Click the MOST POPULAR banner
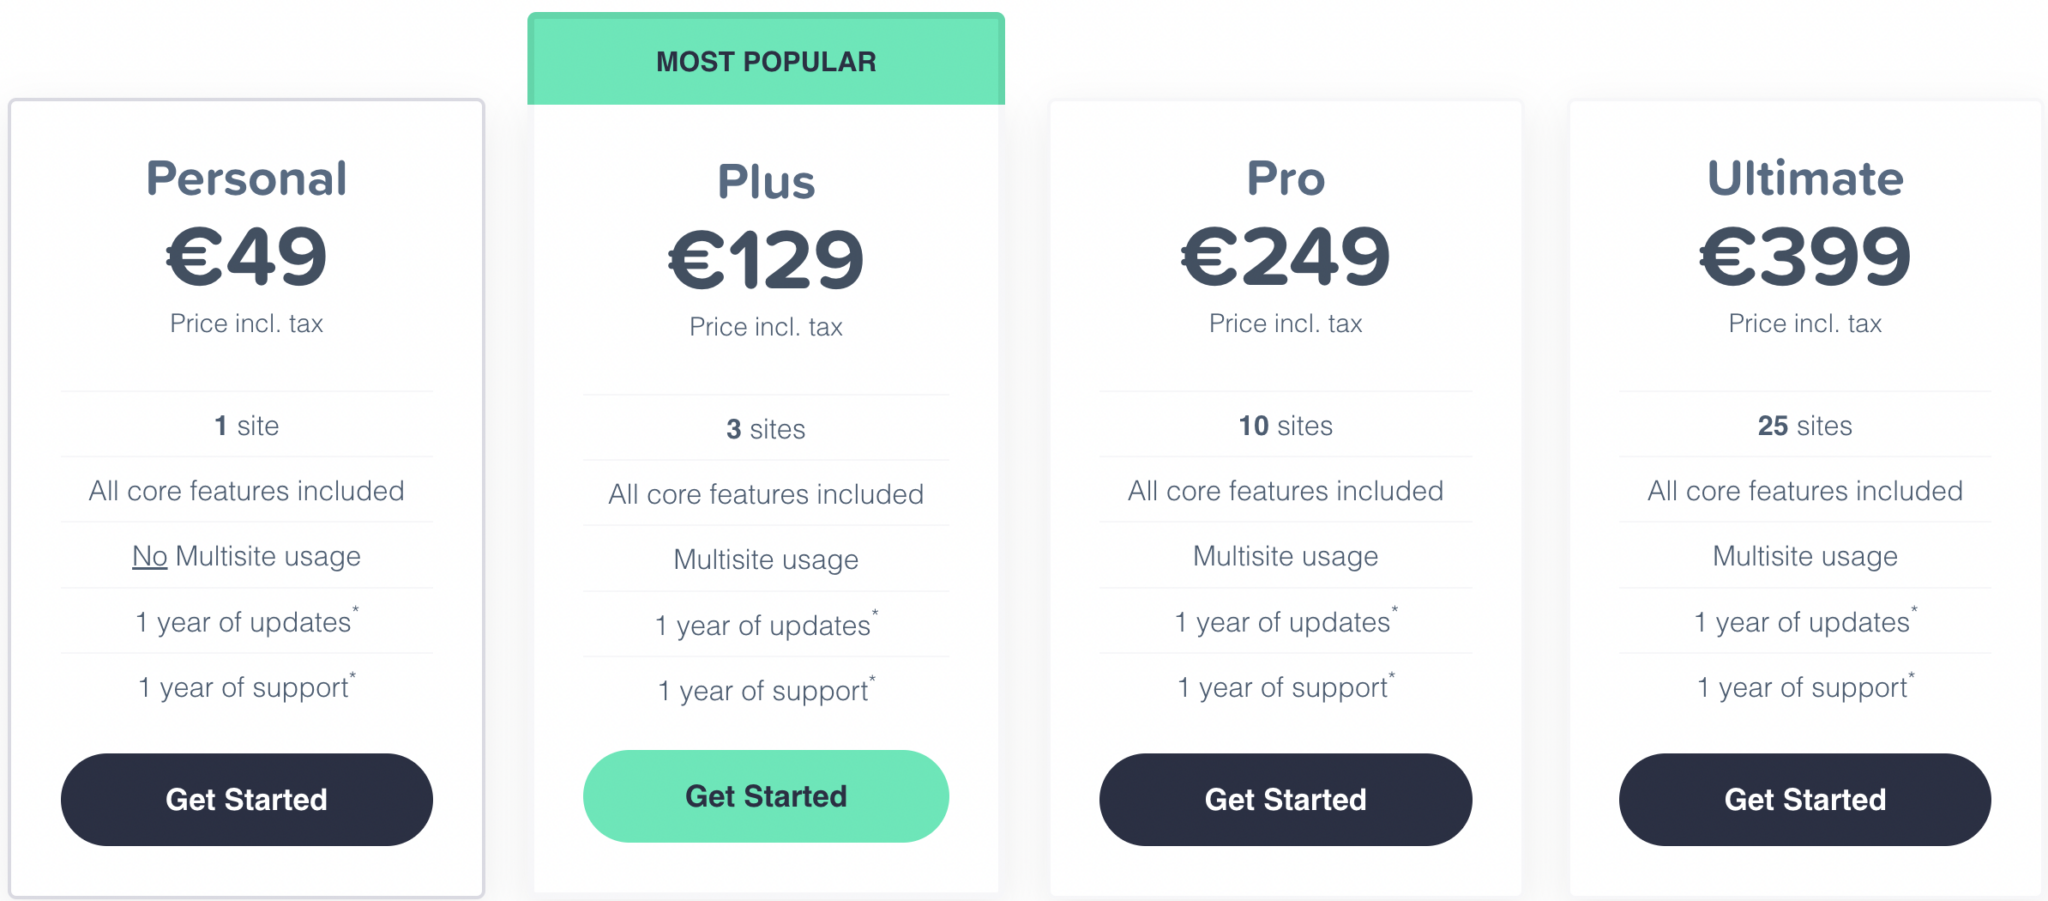This screenshot has width=2048, height=901. (766, 61)
